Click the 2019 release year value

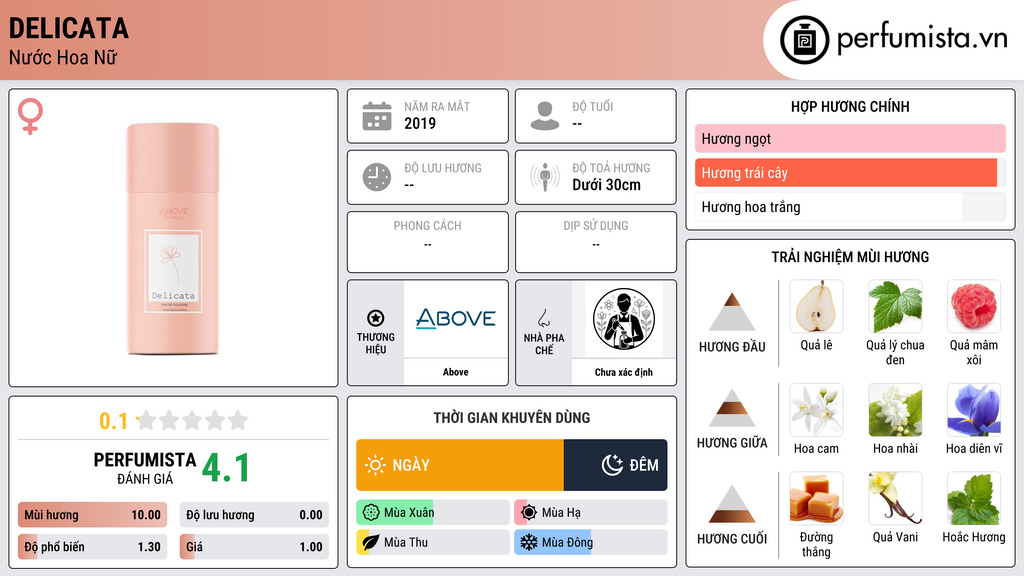[420, 123]
